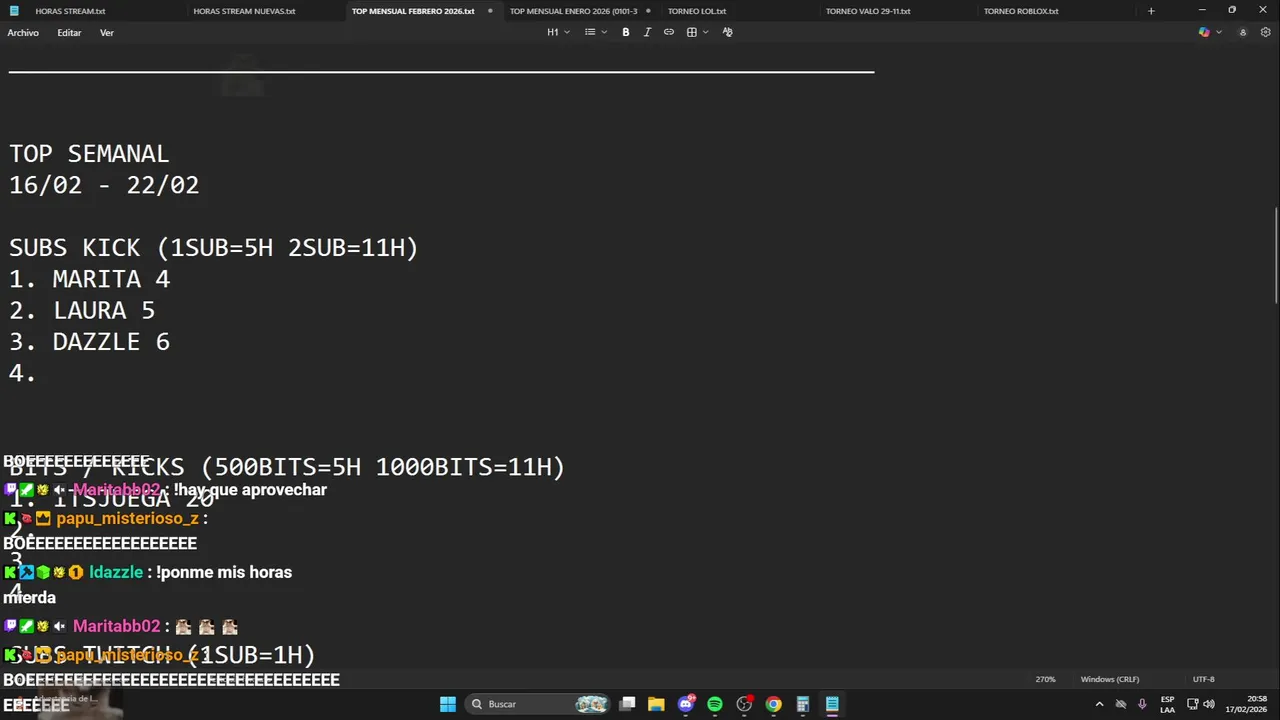Toggle bold formatting
This screenshot has width=1280, height=720.
coord(626,32)
